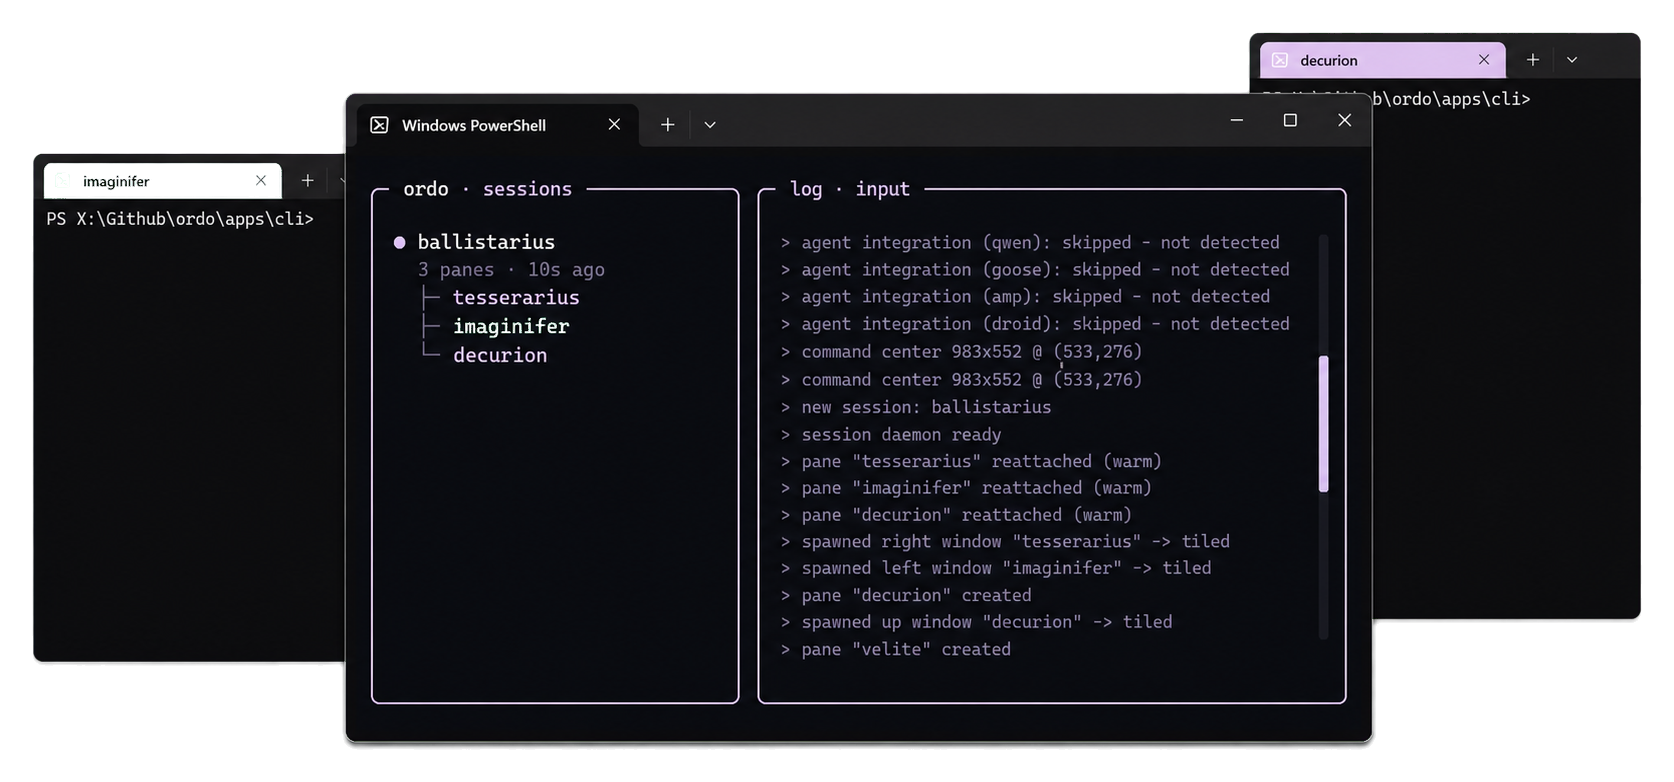Click log line 'agent integration (amp)'
The height and width of the screenshot is (782, 1674).
click(x=1025, y=296)
